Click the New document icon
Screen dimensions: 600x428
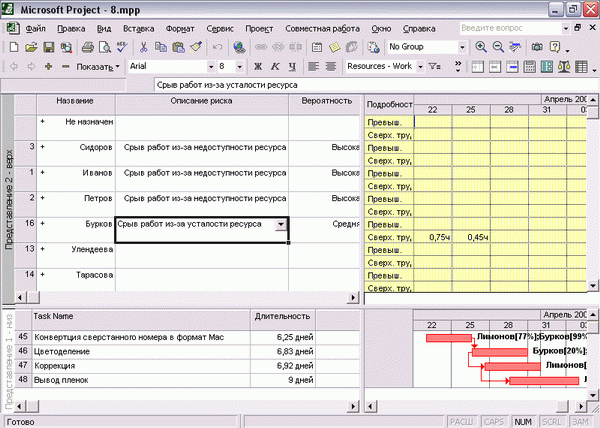click(x=14, y=47)
